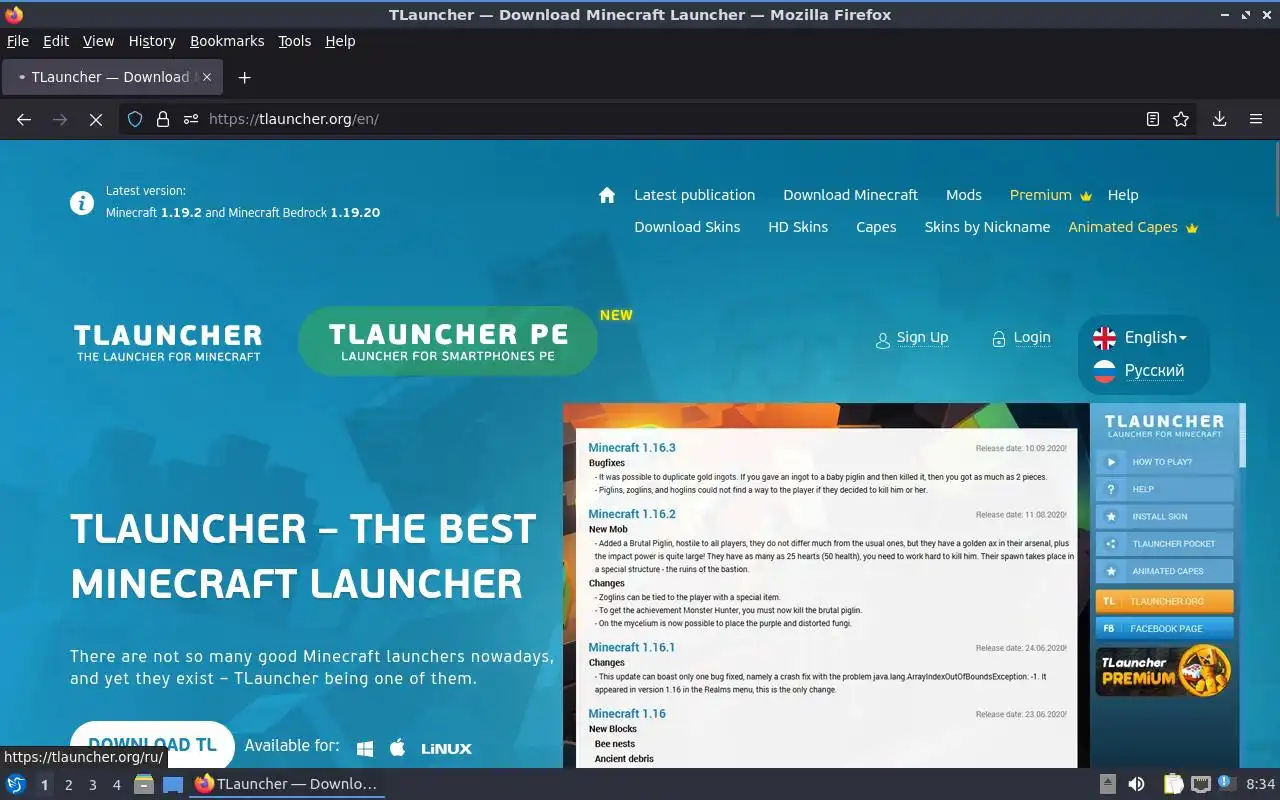
Task: Open the Firefox hamburger application menu
Action: coord(1256,119)
